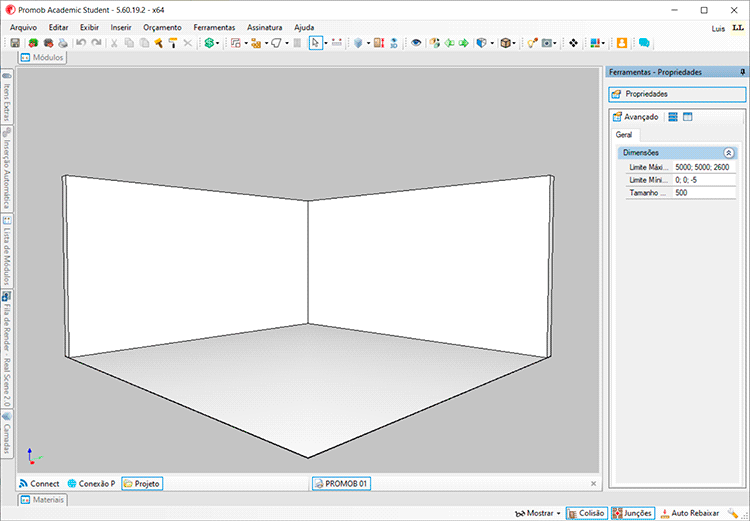This screenshot has width=750, height=521.
Task: Click the dollar sign budget icon
Action: click(210, 43)
